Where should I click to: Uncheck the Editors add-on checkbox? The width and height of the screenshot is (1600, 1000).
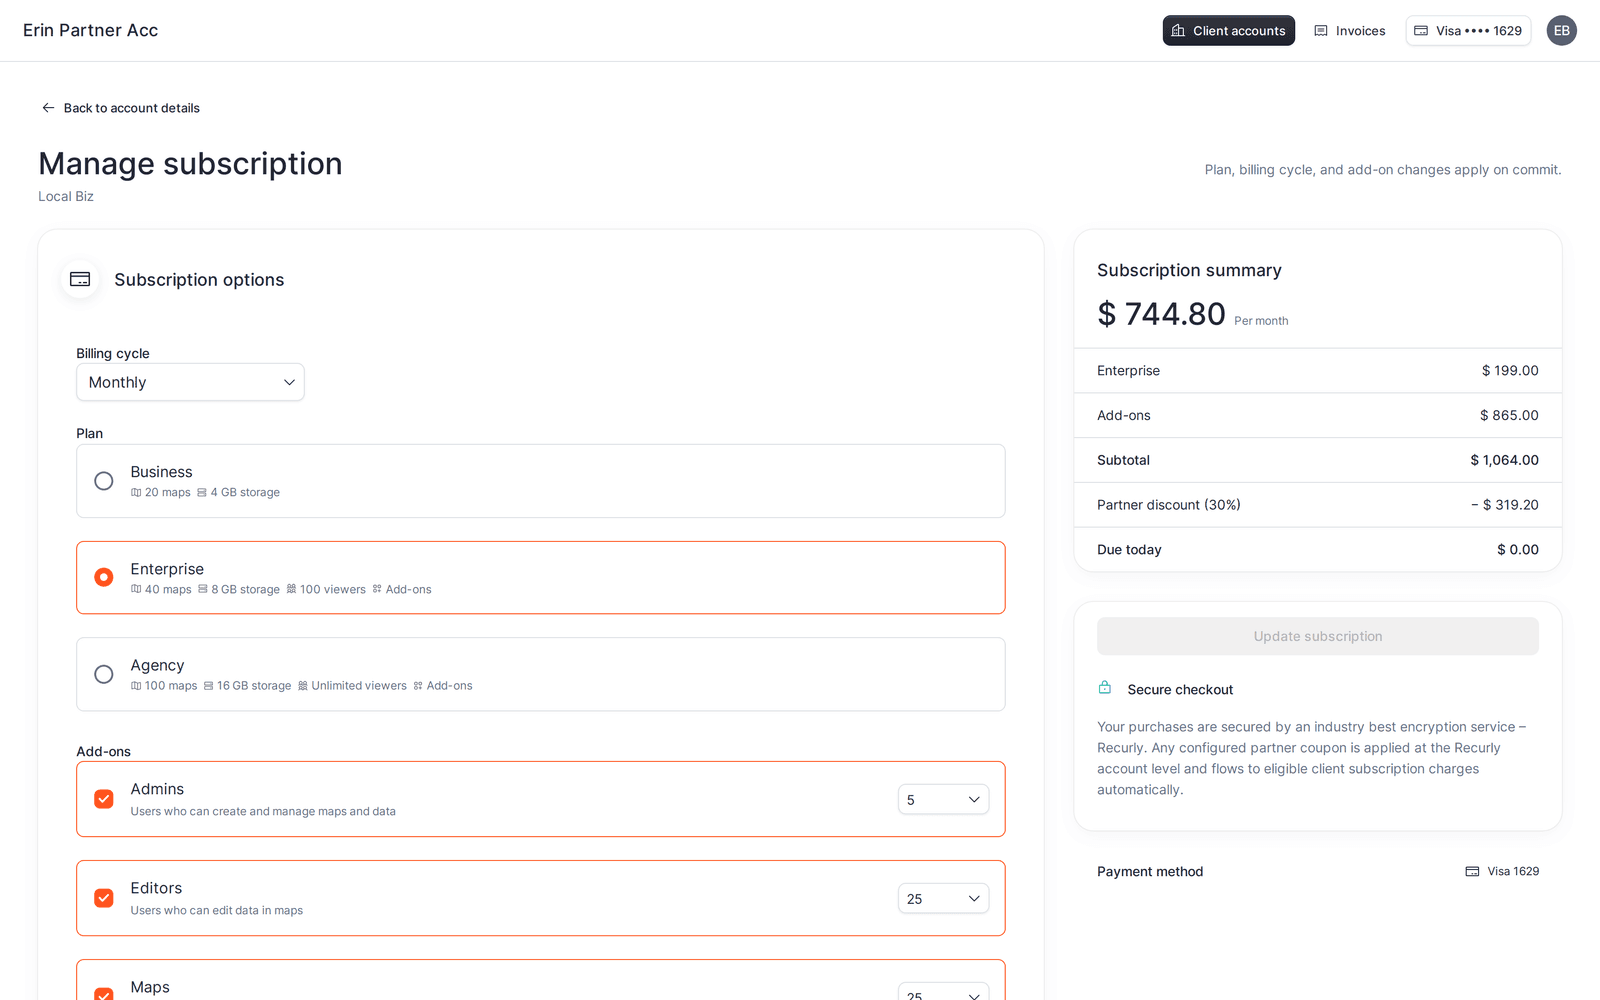[x=104, y=898]
